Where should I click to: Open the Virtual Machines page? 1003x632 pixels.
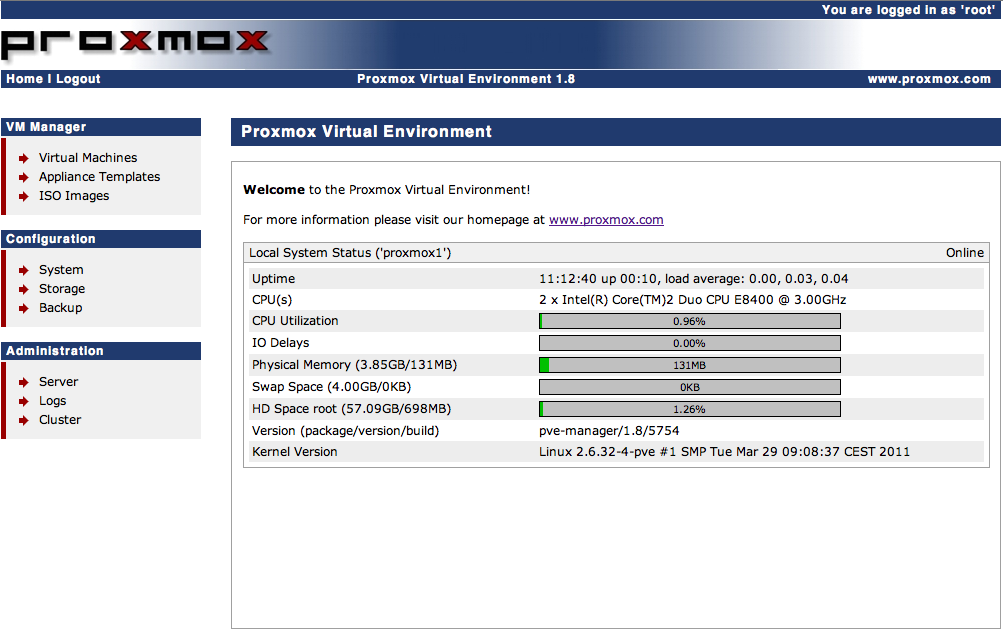click(88, 158)
